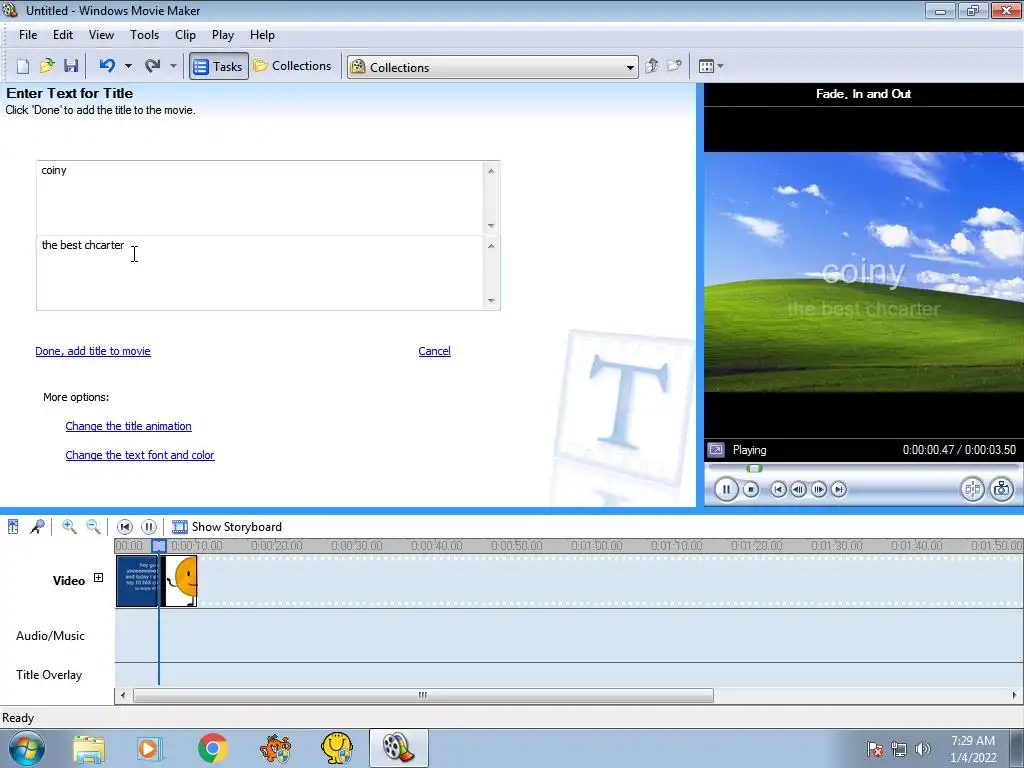The width and height of the screenshot is (1024, 768).
Task: Narrate timeline microphone icon
Action: 37,526
